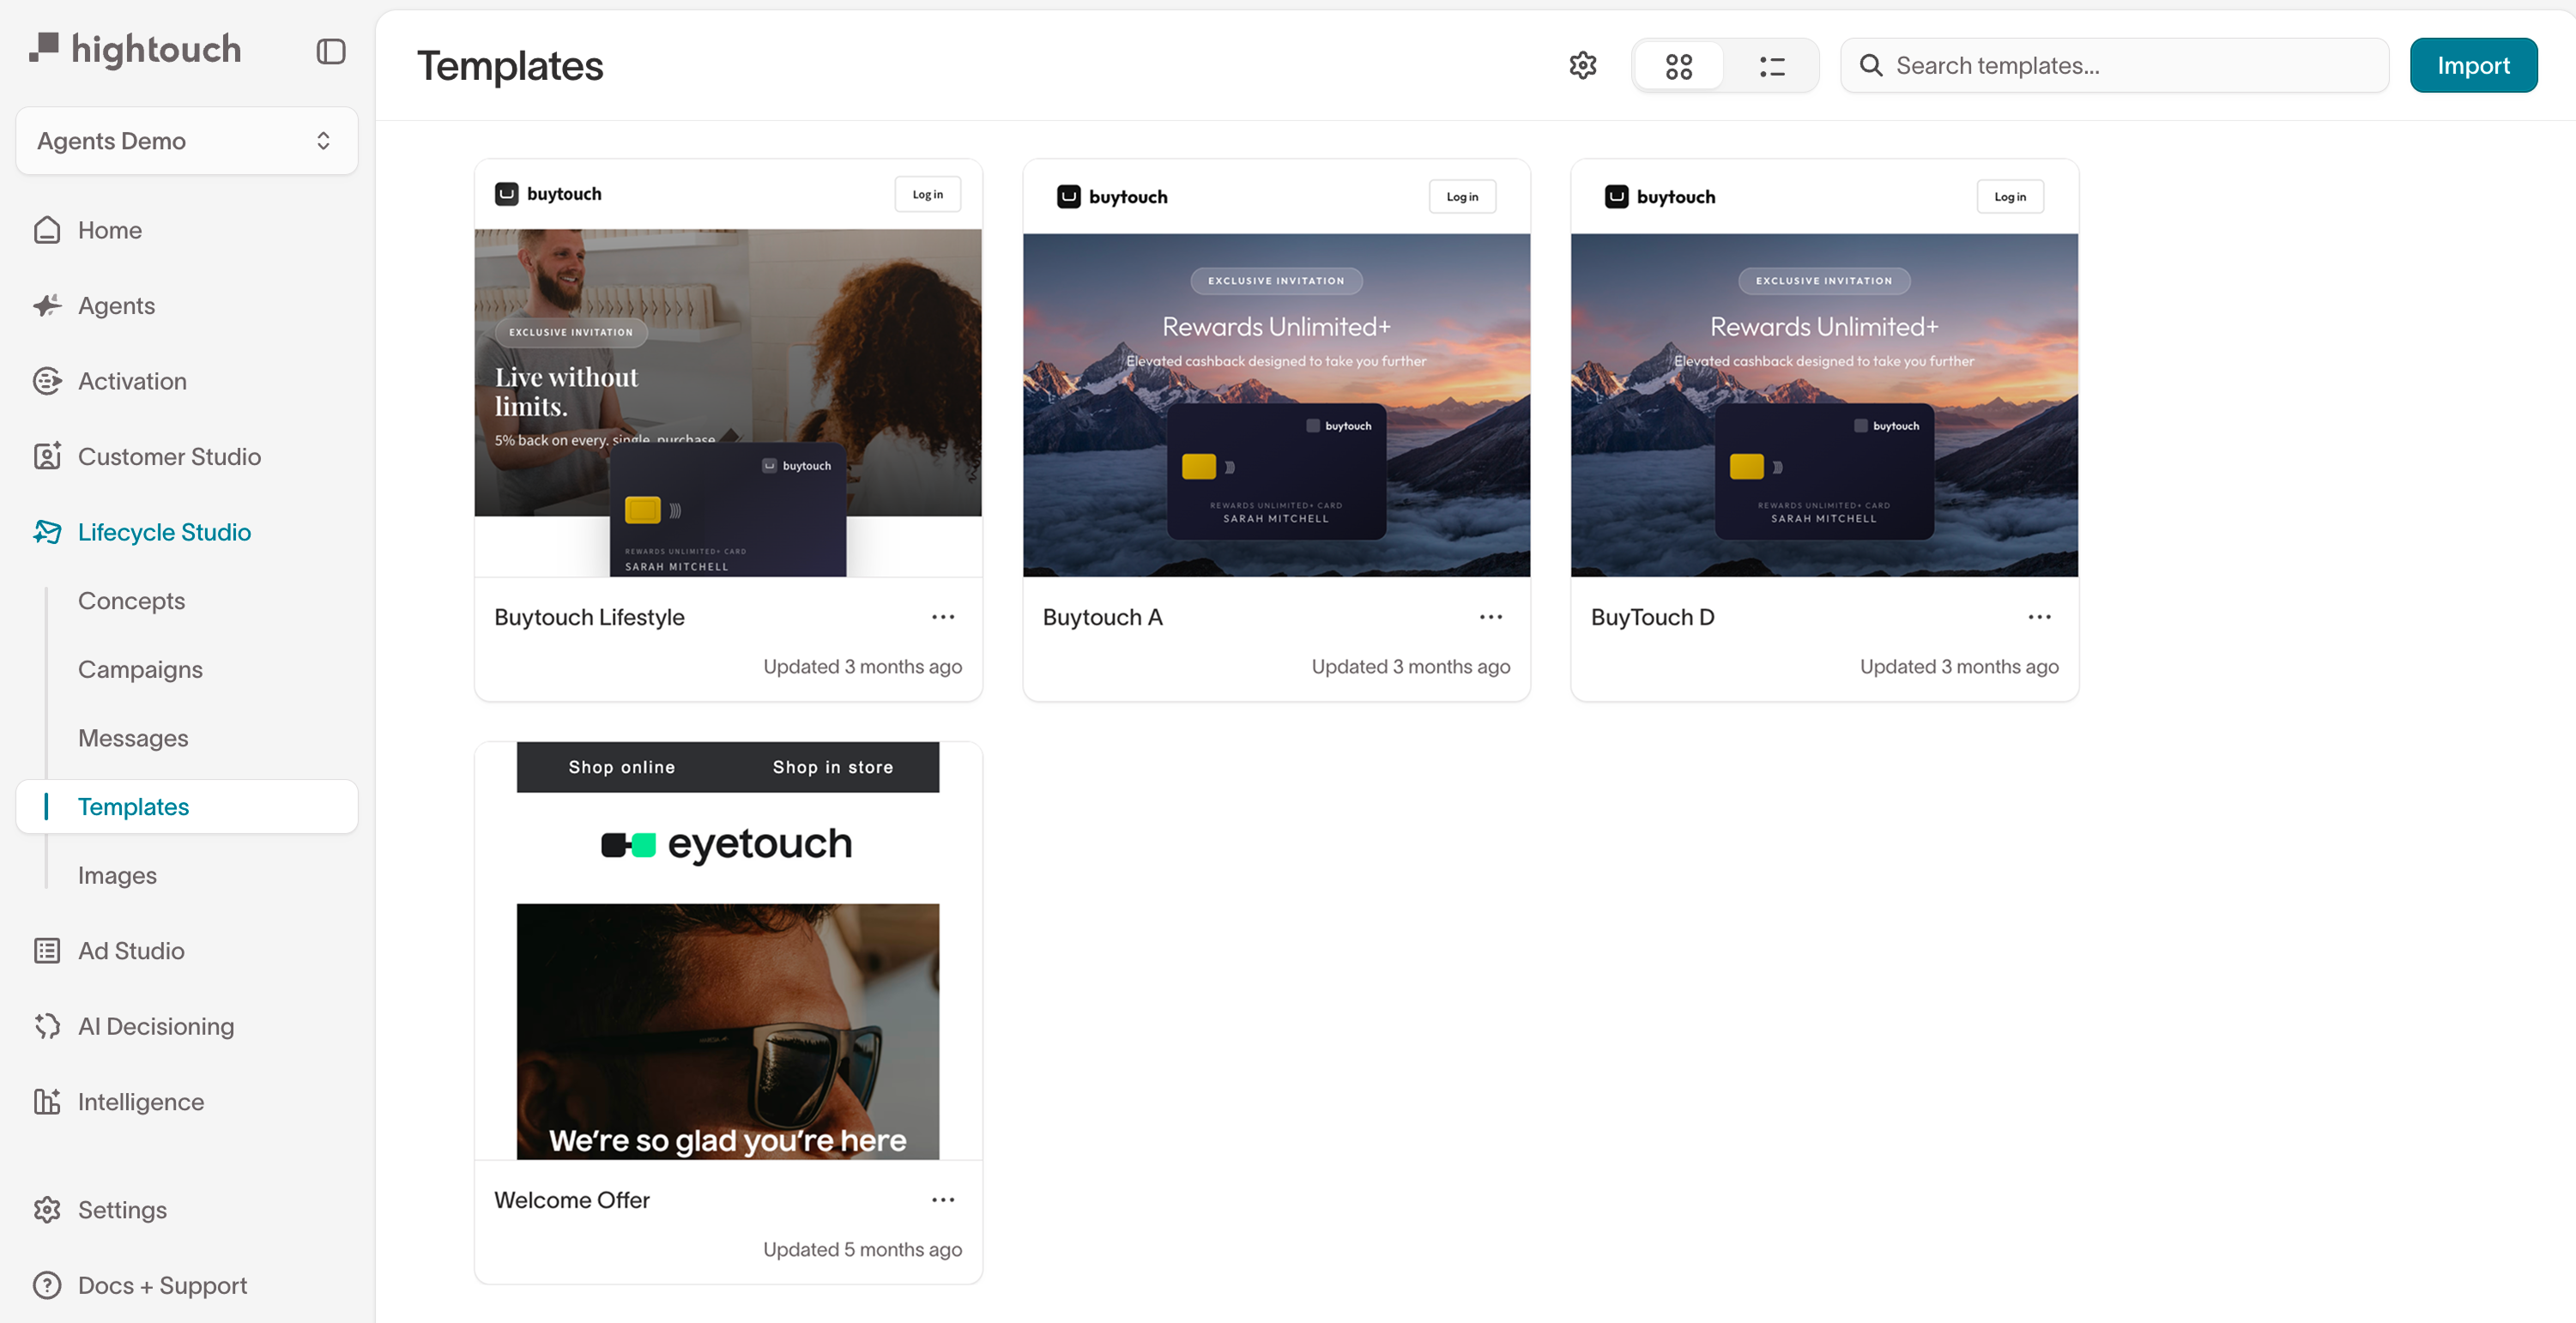2576x1323 pixels.
Task: Click the Import button
Action: coord(2473,66)
